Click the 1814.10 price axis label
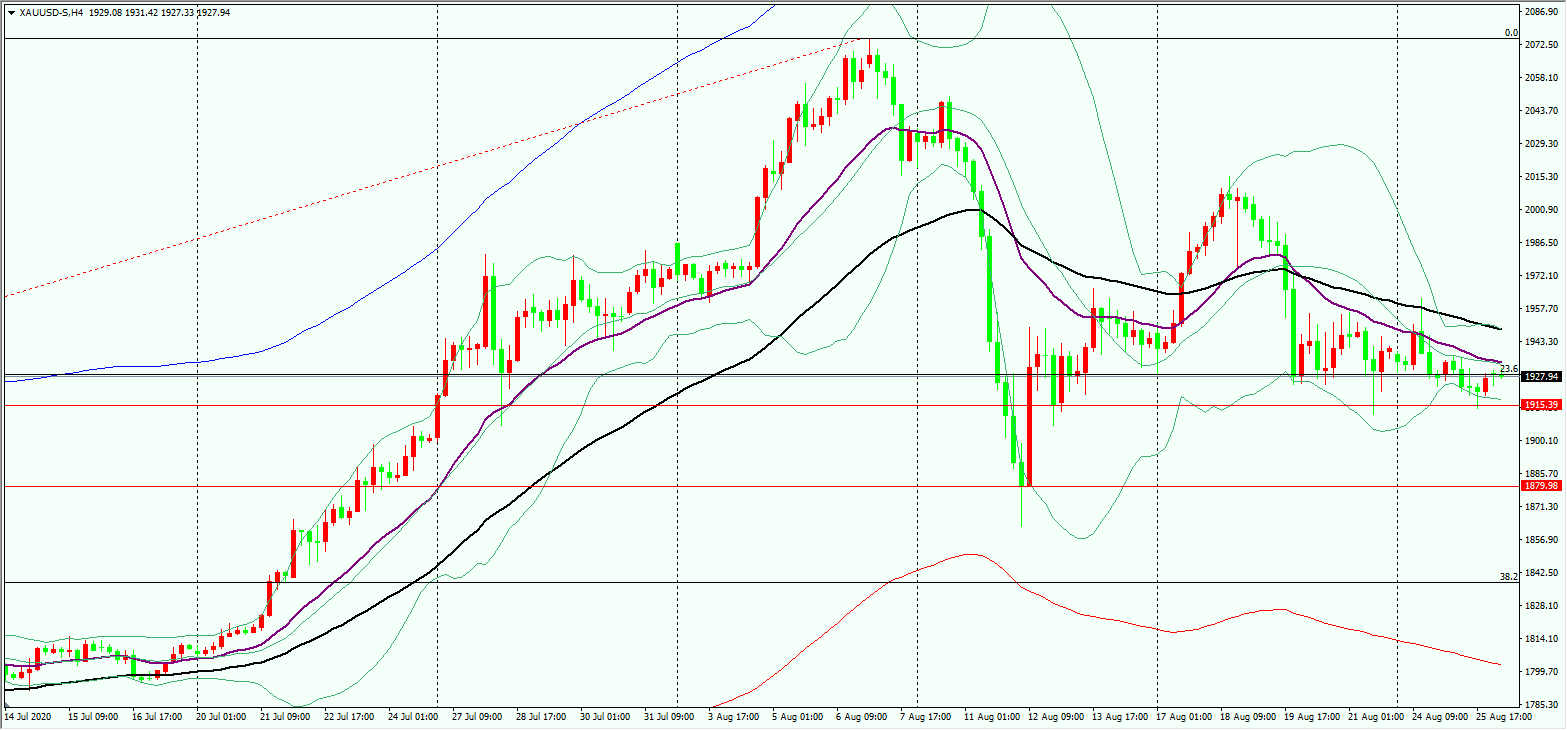The image size is (1567, 730). pyautogui.click(x=1542, y=639)
